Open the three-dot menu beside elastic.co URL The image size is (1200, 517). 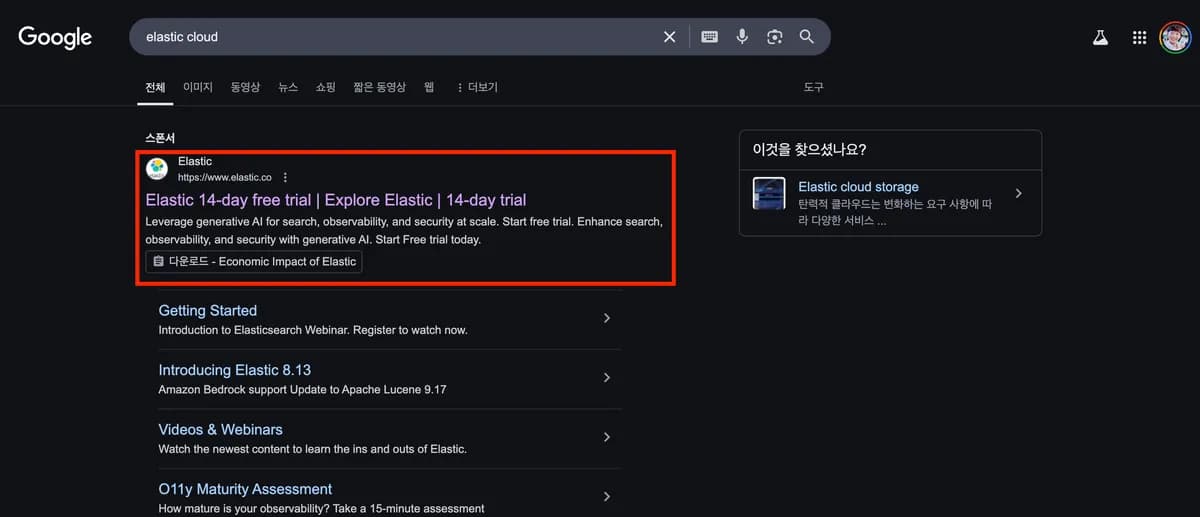point(285,177)
